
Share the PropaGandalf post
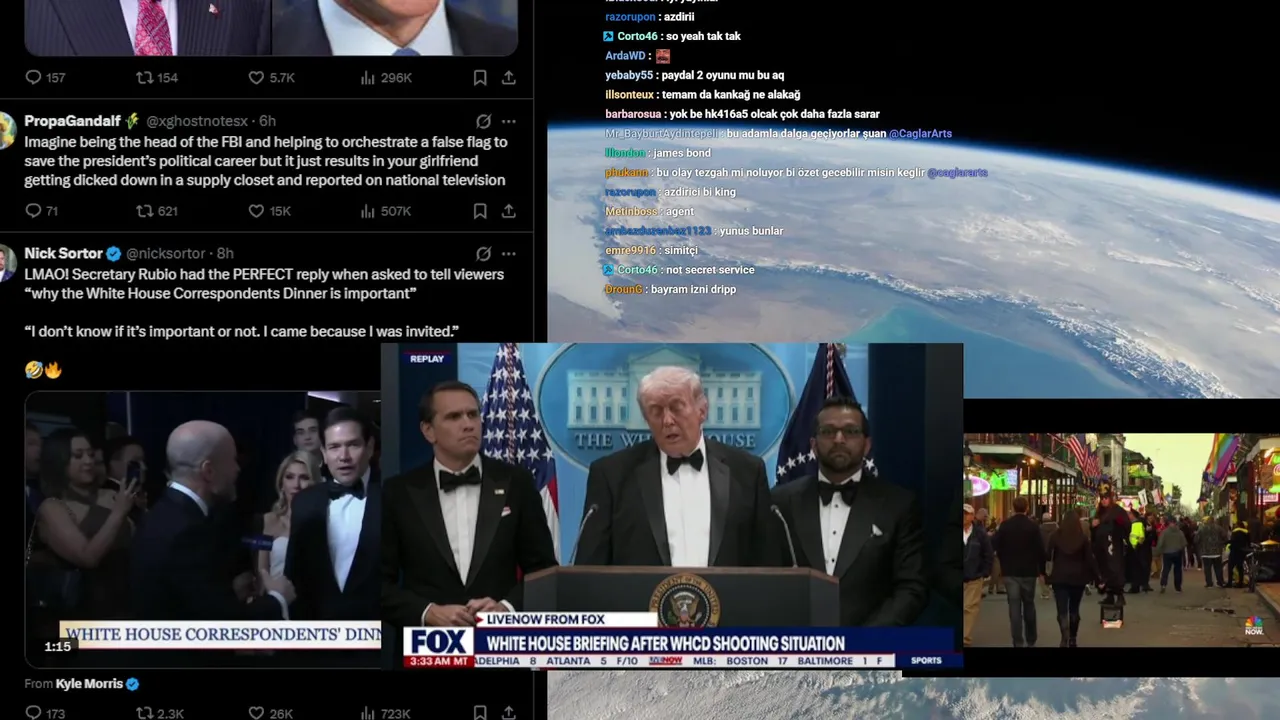(508, 211)
